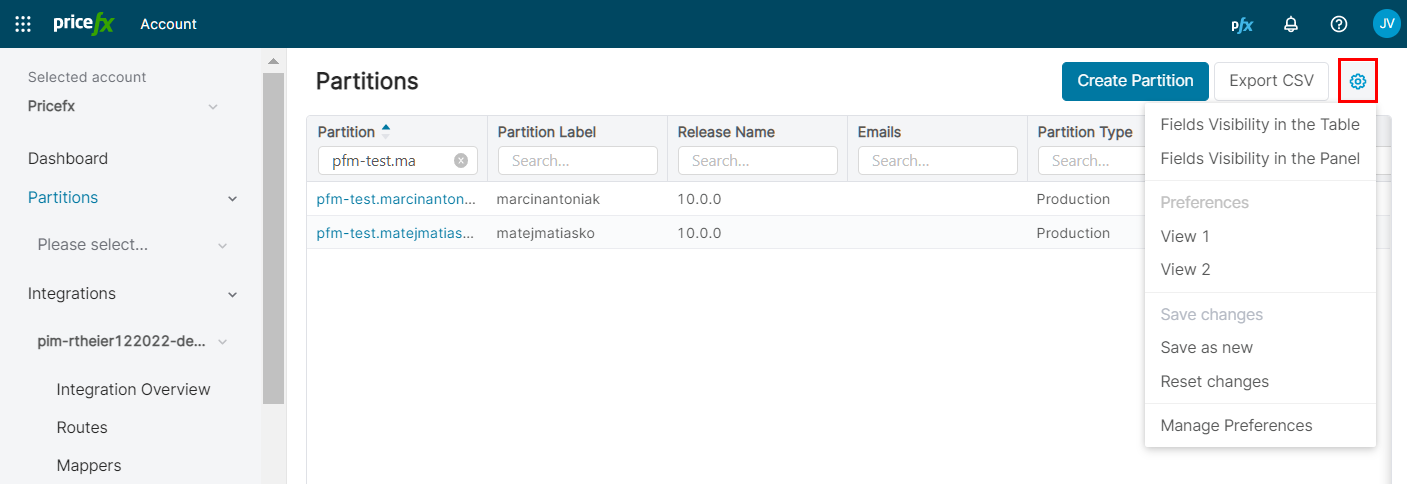This screenshot has height=484, width=1407.
Task: Focus the Partition Label search field
Action: pyautogui.click(x=577, y=161)
